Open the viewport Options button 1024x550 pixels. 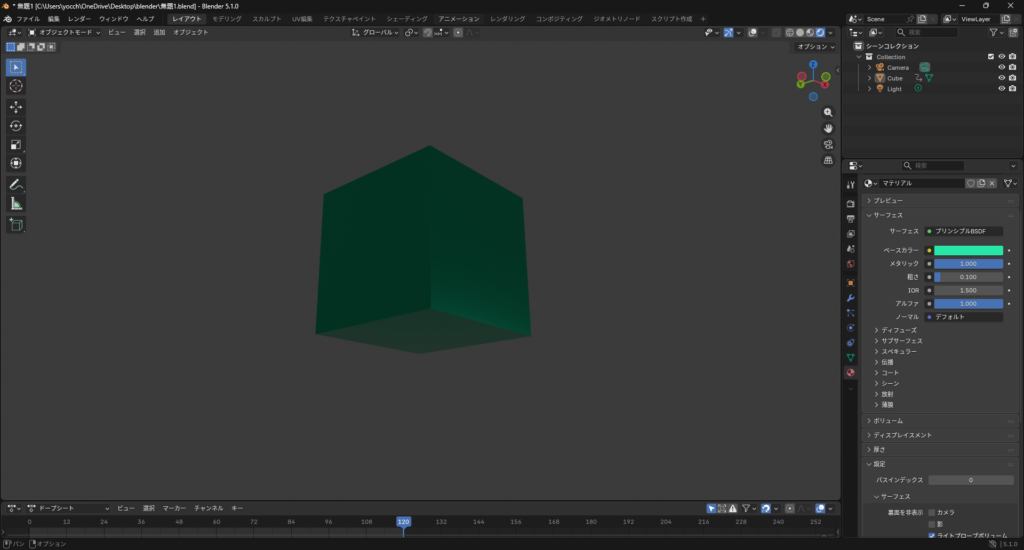coord(814,47)
